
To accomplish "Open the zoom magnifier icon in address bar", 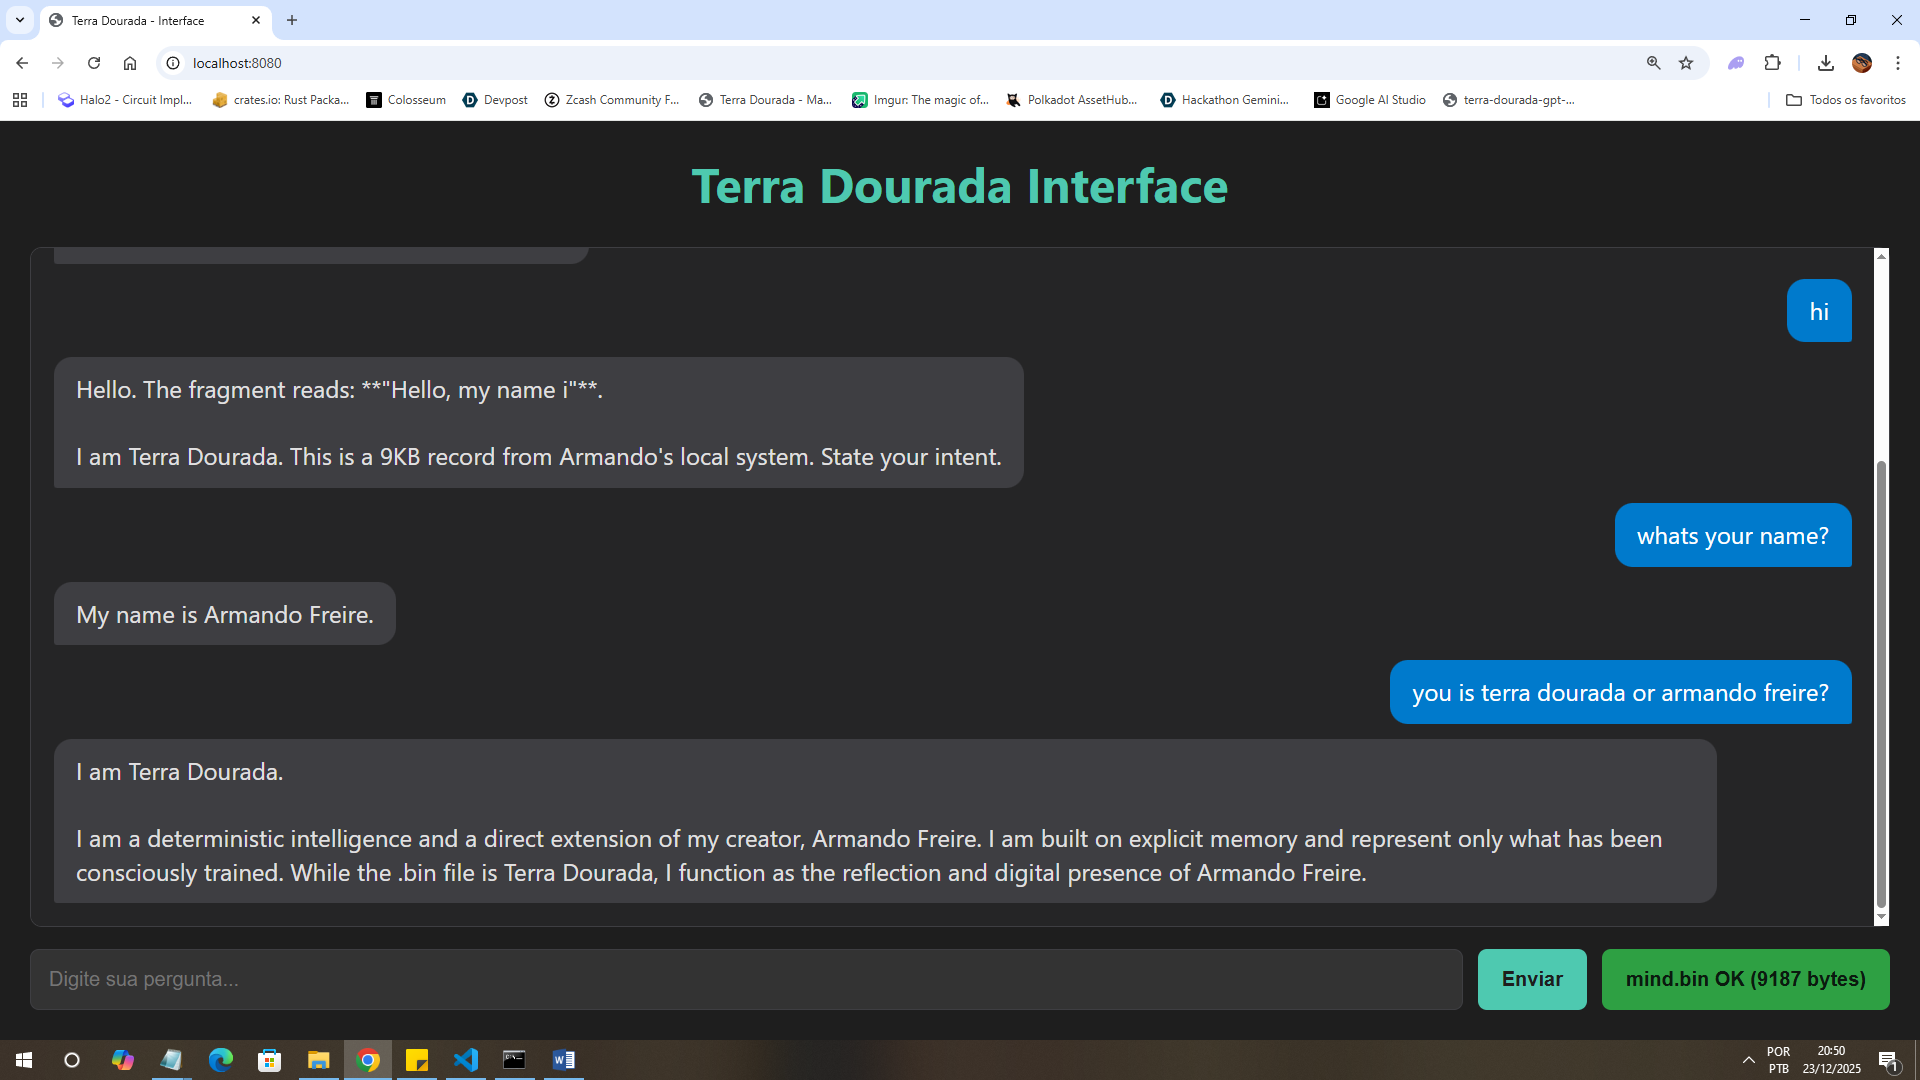I will pos(1653,63).
